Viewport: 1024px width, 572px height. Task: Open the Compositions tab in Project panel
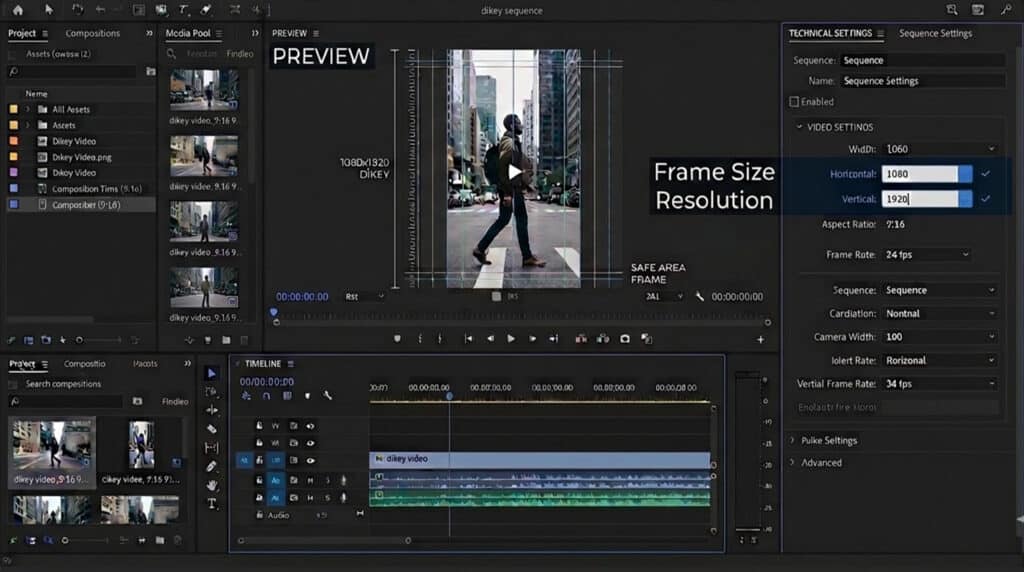92,33
